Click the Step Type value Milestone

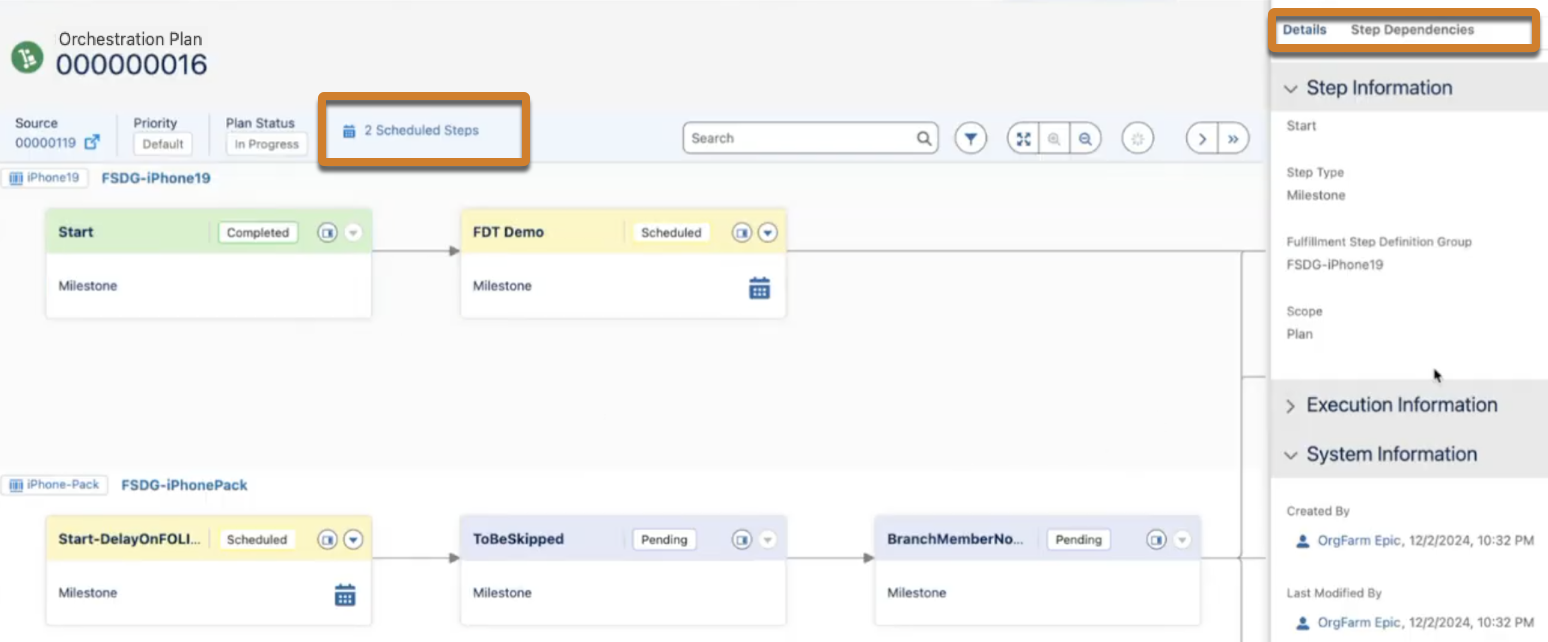tap(1316, 195)
